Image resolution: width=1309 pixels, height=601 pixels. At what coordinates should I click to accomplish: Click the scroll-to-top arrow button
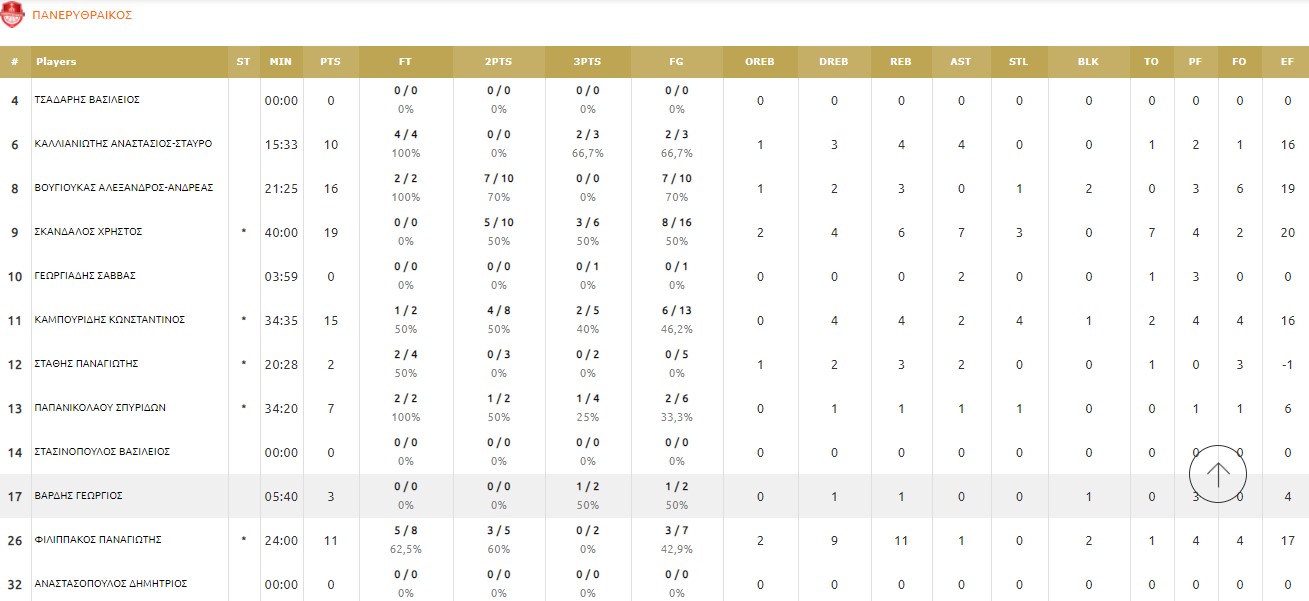(1217, 474)
